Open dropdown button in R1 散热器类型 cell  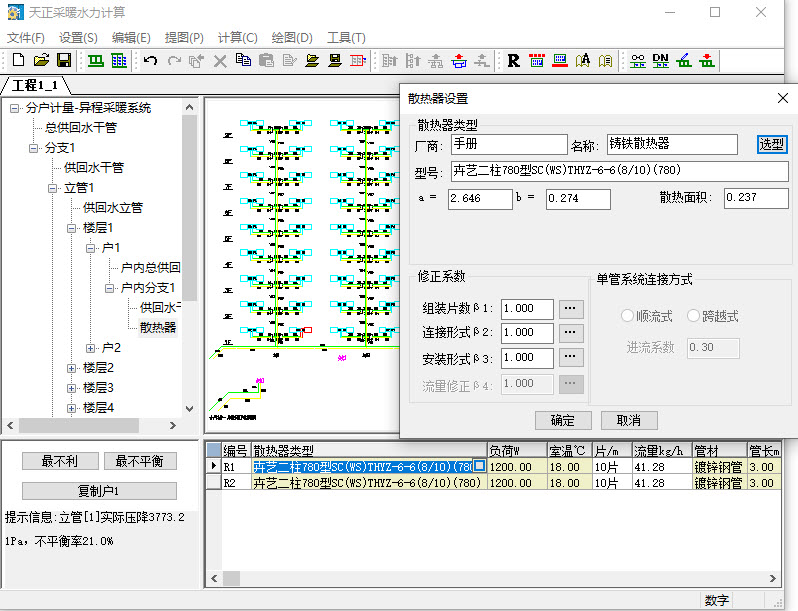tap(479, 465)
